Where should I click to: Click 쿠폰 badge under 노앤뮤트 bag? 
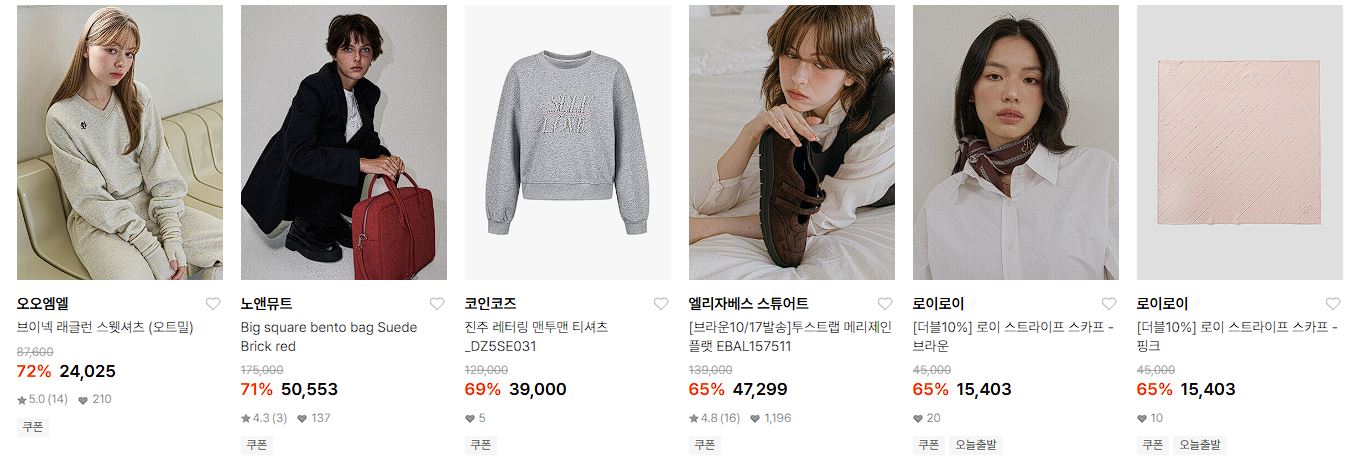pyautogui.click(x=257, y=445)
